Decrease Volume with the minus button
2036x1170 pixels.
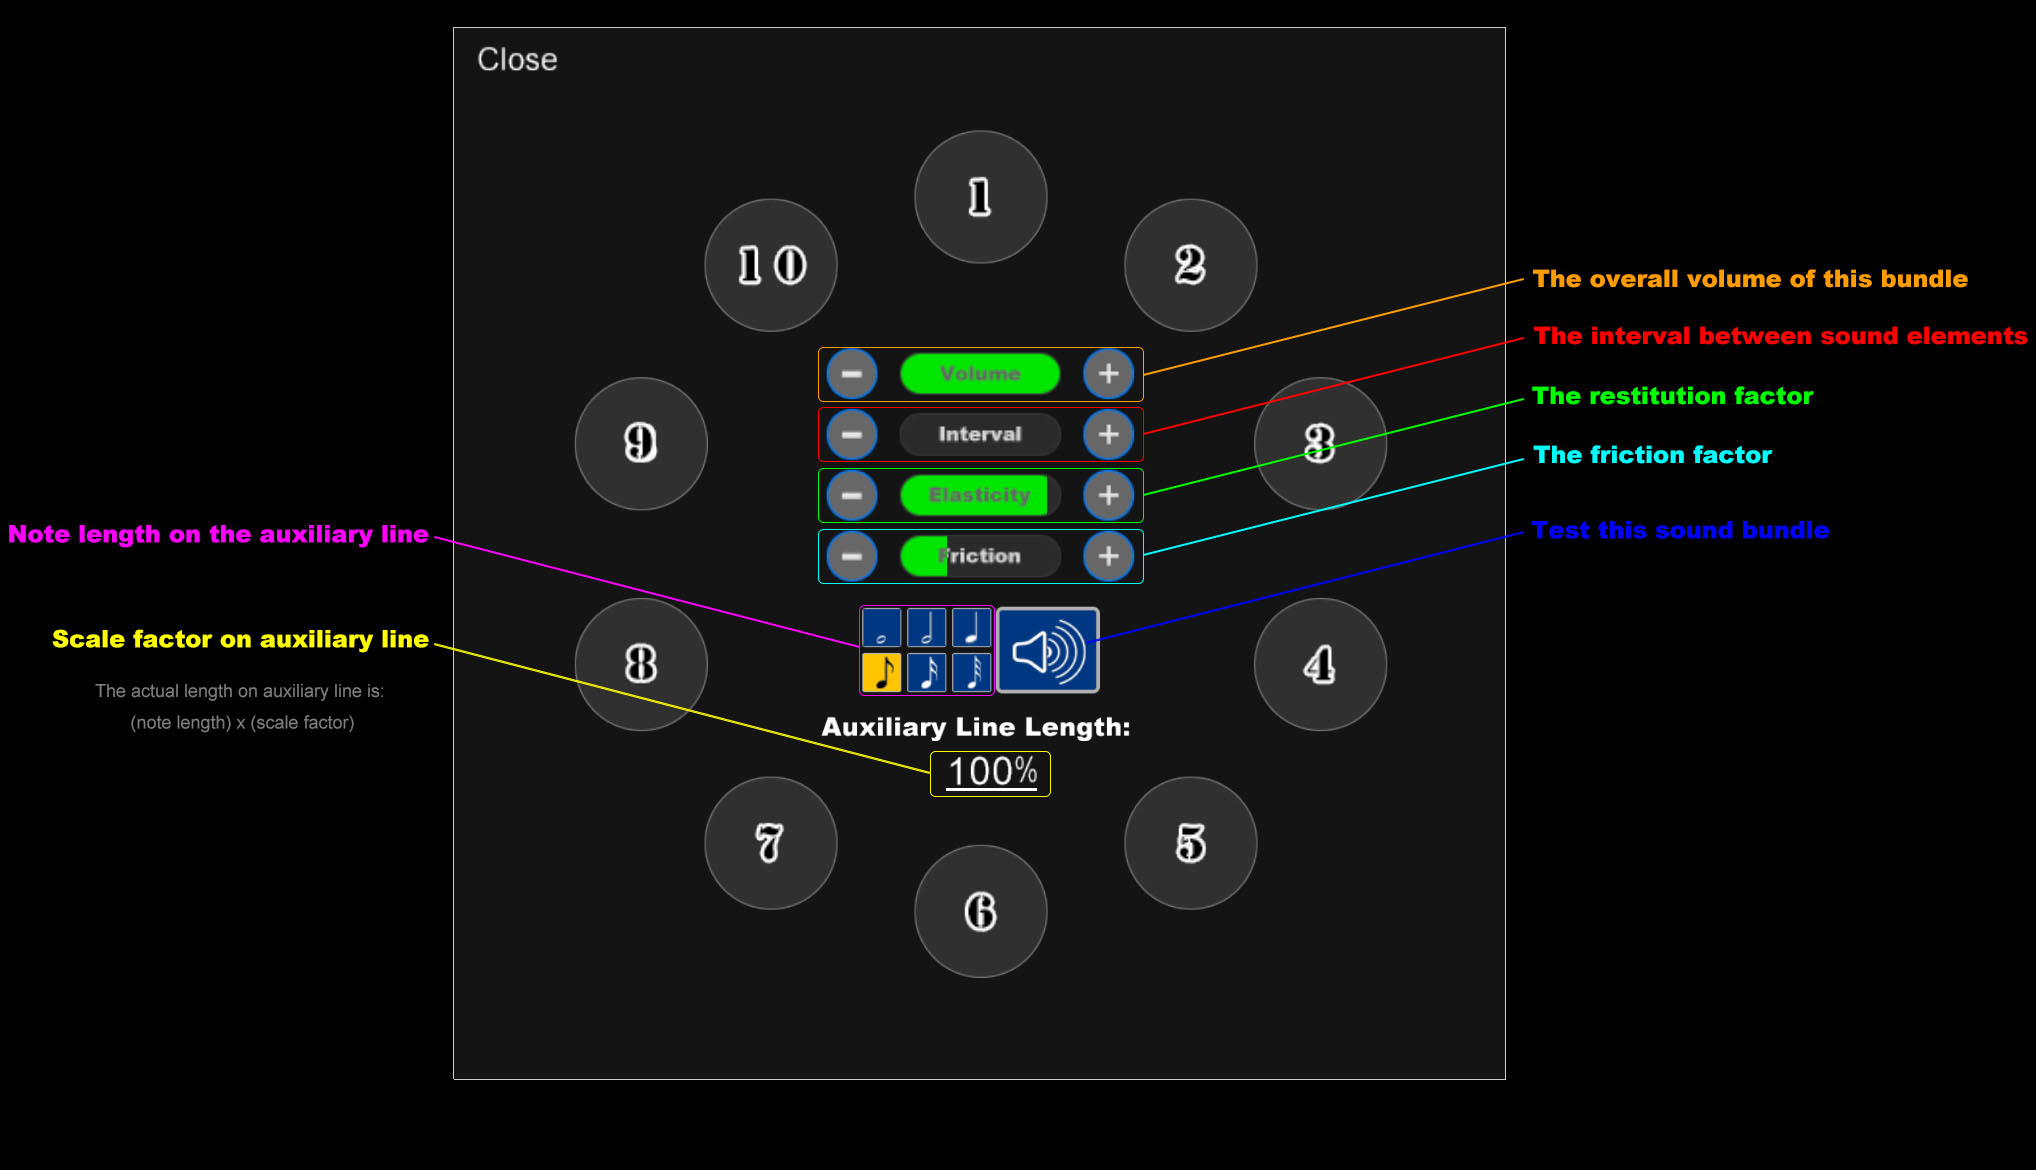click(x=852, y=374)
